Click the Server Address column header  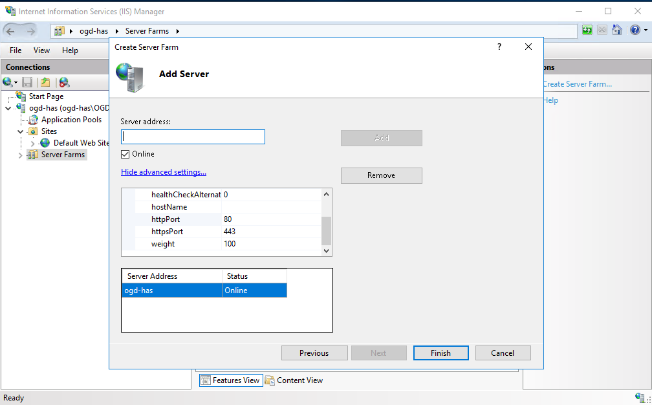coord(172,276)
